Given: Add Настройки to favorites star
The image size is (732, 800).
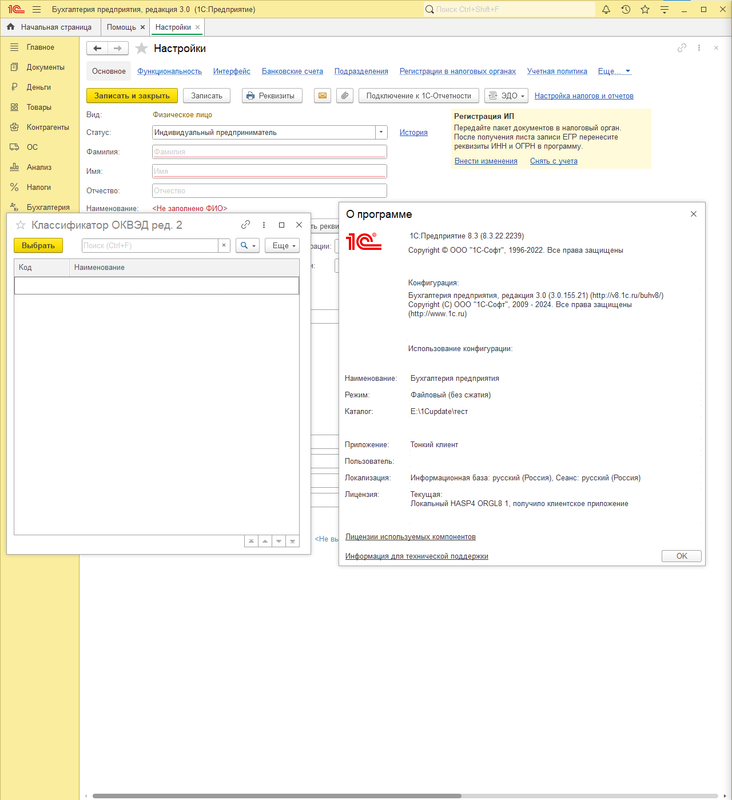Looking at the screenshot, I should coord(141,48).
